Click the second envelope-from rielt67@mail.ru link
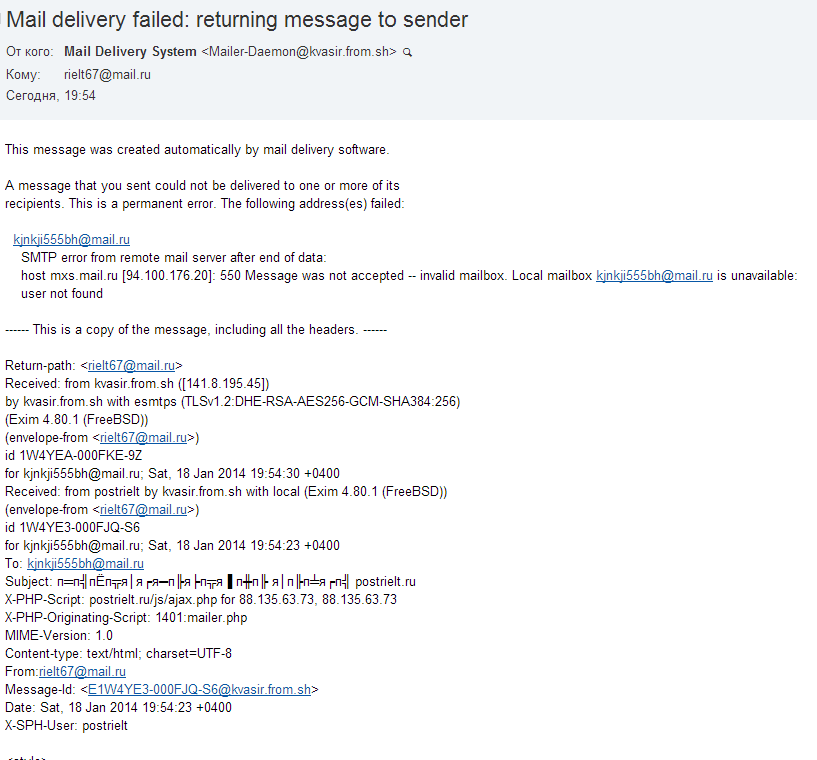Image resolution: width=817 pixels, height=760 pixels. click(143, 509)
